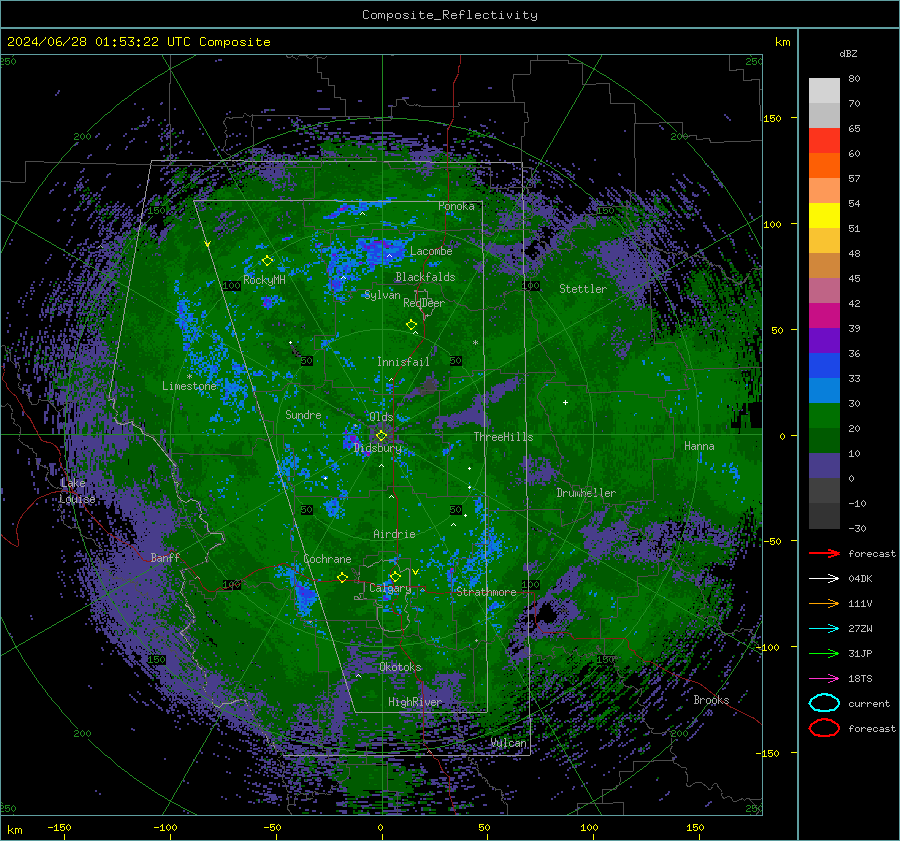Viewport: 900px width, 841px height.
Task: Click the white 04DK arrow symbol
Action: pyautogui.click(x=824, y=579)
